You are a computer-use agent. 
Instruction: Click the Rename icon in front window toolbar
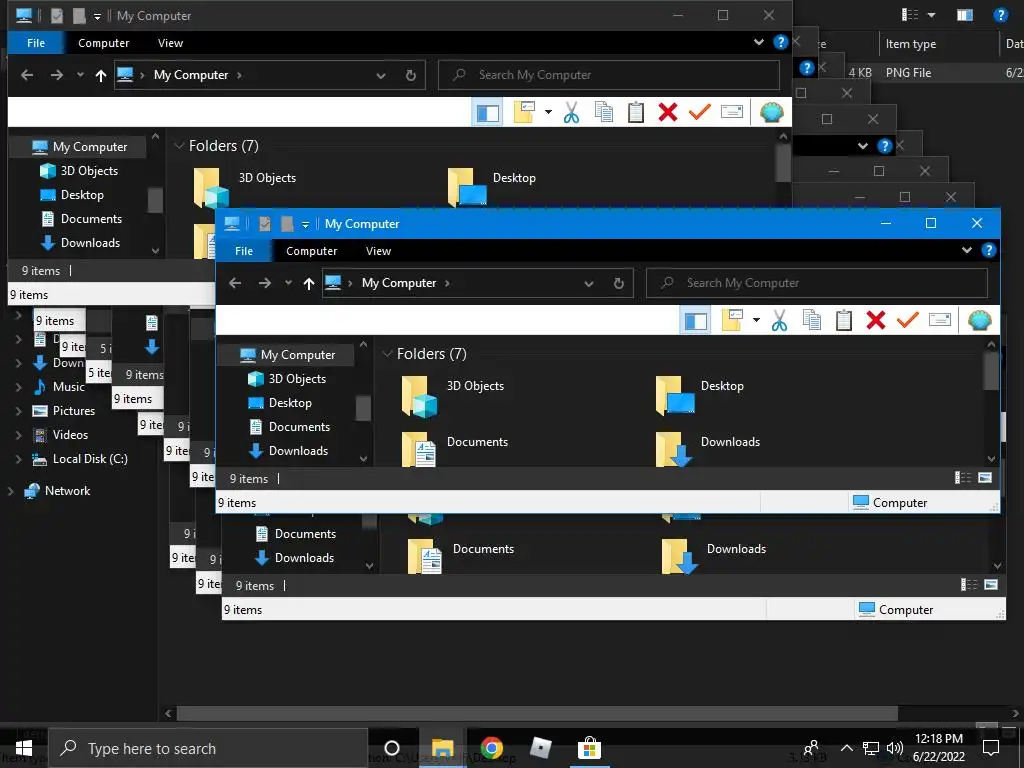940,320
